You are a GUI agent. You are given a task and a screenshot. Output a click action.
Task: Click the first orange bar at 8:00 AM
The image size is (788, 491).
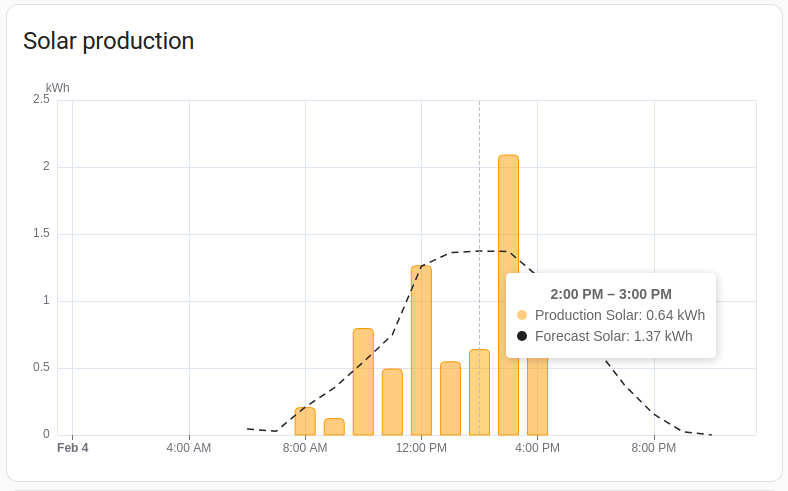tap(305, 421)
